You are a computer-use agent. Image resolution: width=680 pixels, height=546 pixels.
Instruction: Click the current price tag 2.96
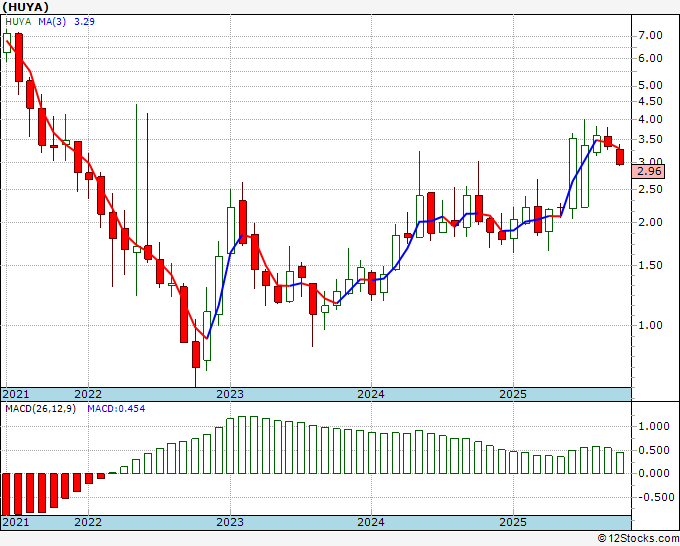pyautogui.click(x=649, y=171)
